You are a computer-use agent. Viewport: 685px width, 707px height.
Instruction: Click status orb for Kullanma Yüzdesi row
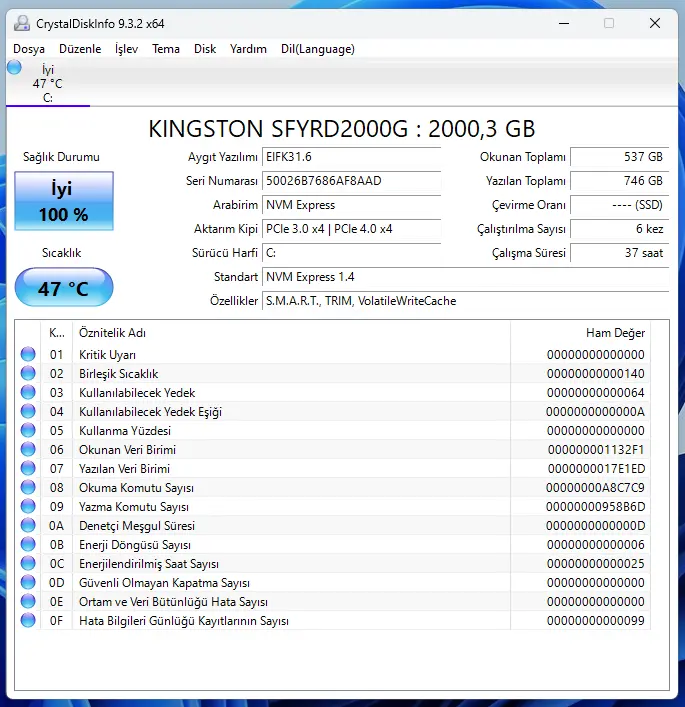[x=28, y=430]
